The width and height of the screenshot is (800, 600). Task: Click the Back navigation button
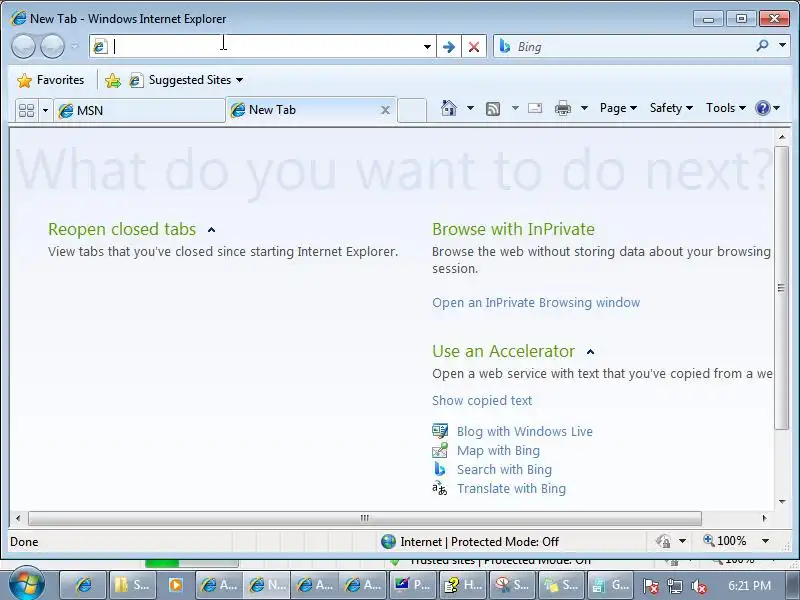point(23,46)
